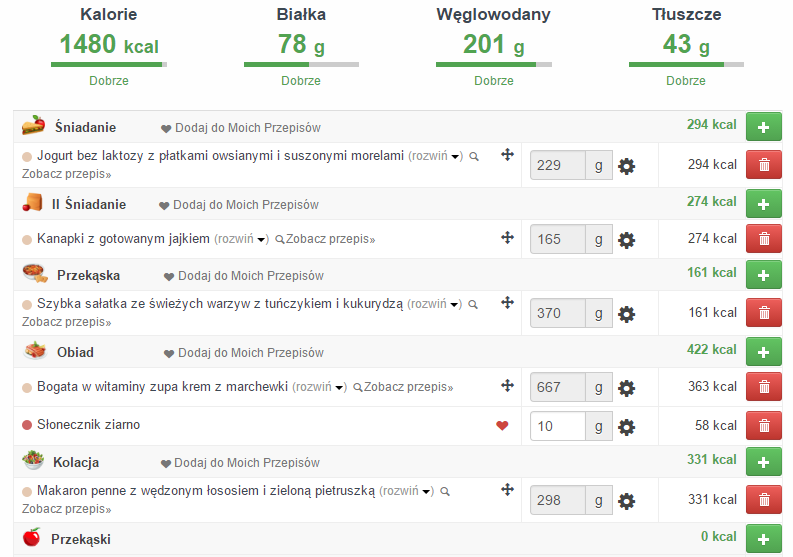Click gram input field for Słonecznik ziarno
Image resolution: width=793 pixels, height=557 pixels.
click(557, 427)
